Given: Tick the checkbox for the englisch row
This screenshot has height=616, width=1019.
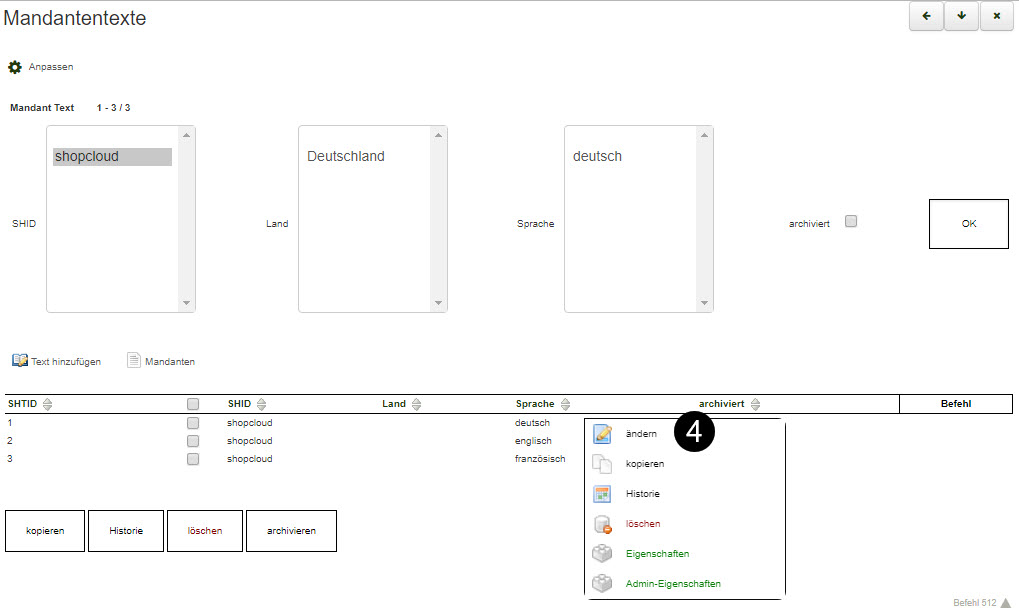Looking at the screenshot, I should (193, 441).
